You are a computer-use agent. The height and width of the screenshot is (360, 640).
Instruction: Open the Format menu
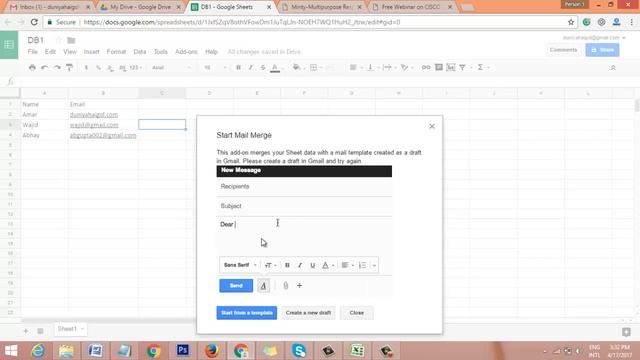[x=116, y=52]
